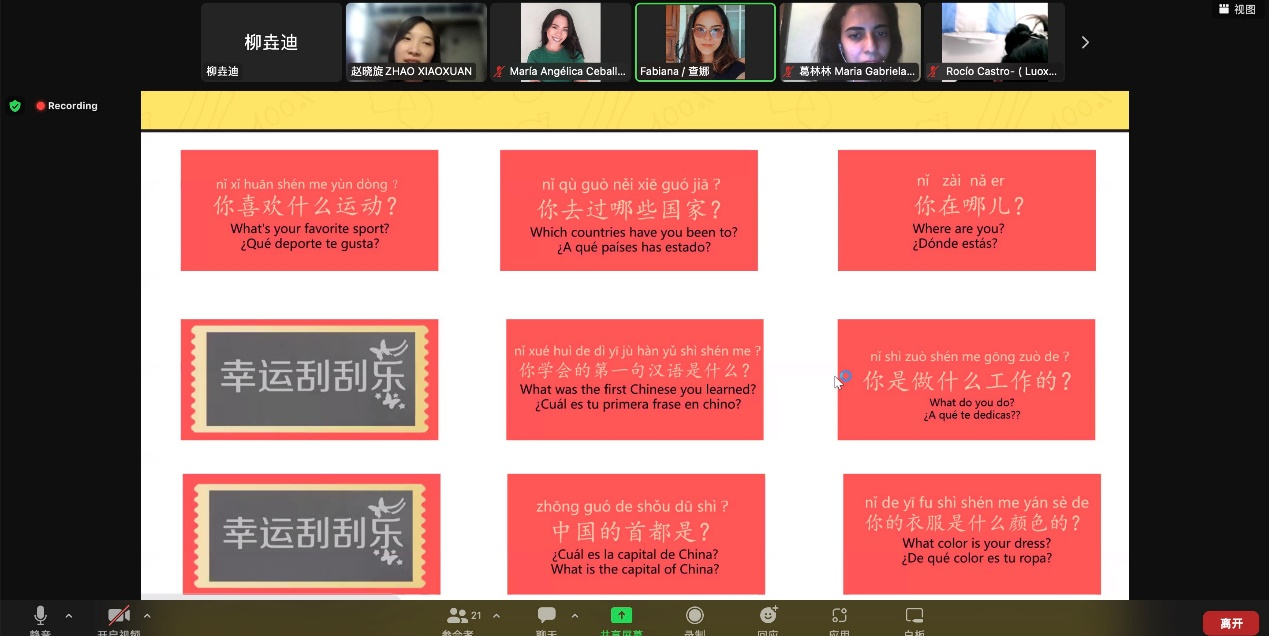The image size is (1269, 636).
Task: Expand the chat options arrow
Action: 574,616
